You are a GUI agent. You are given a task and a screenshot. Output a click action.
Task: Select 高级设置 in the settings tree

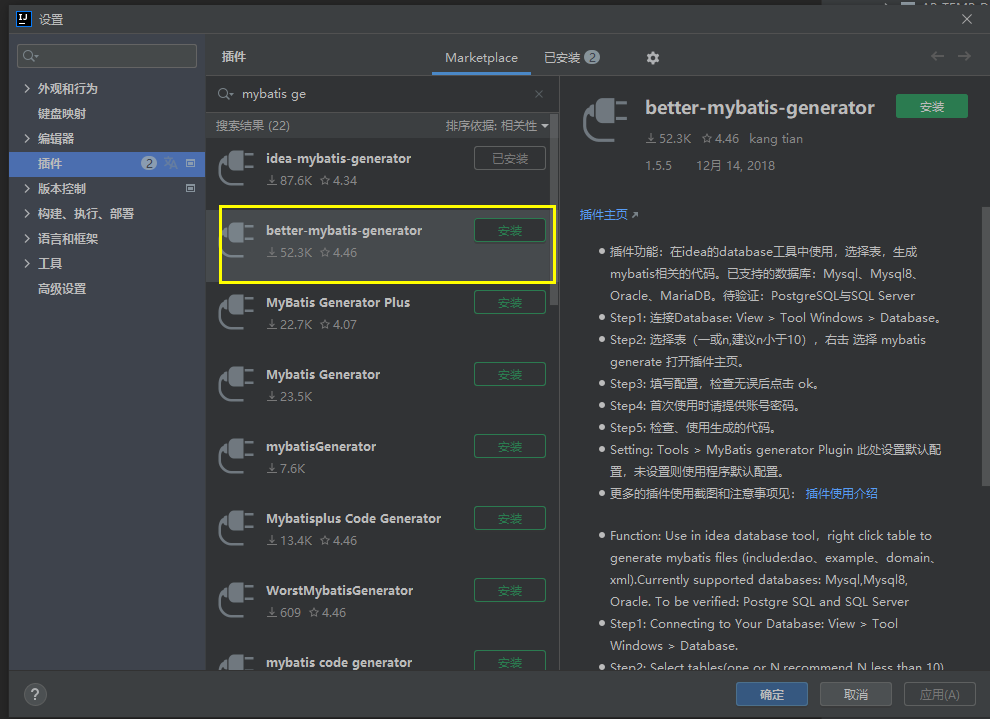point(62,288)
